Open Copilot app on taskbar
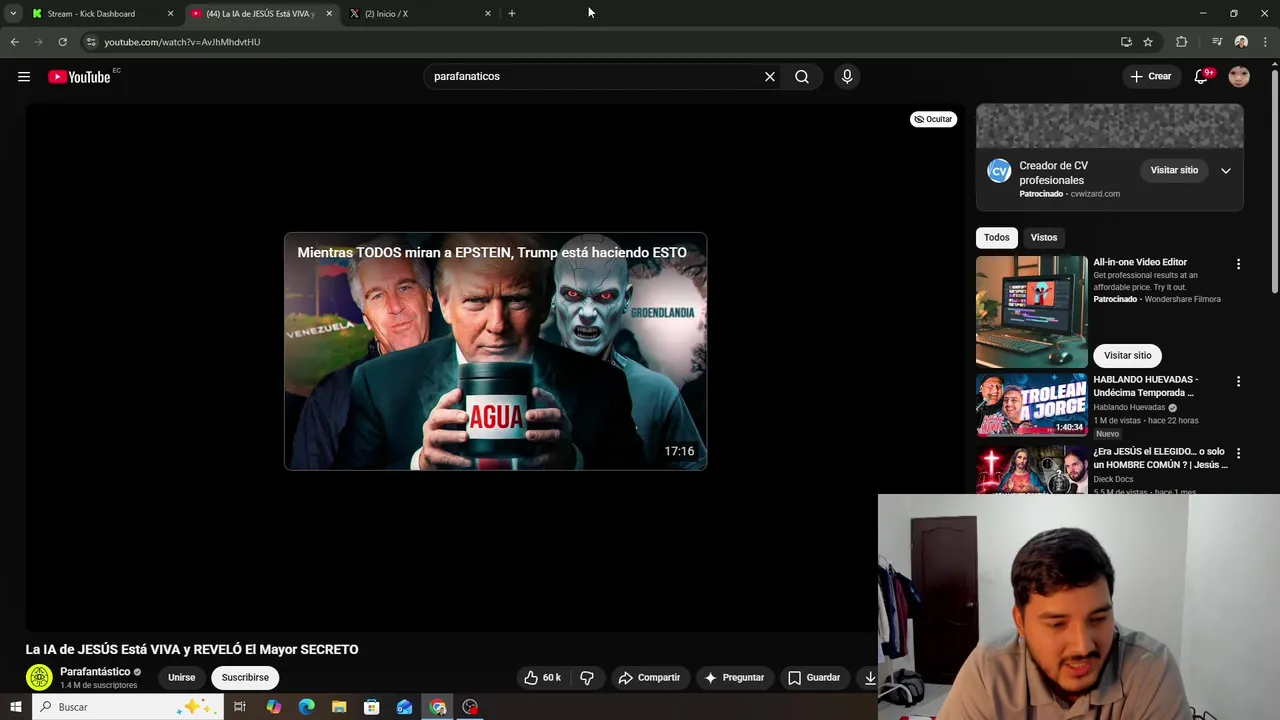Screen dimensions: 1280x720 point(273,707)
